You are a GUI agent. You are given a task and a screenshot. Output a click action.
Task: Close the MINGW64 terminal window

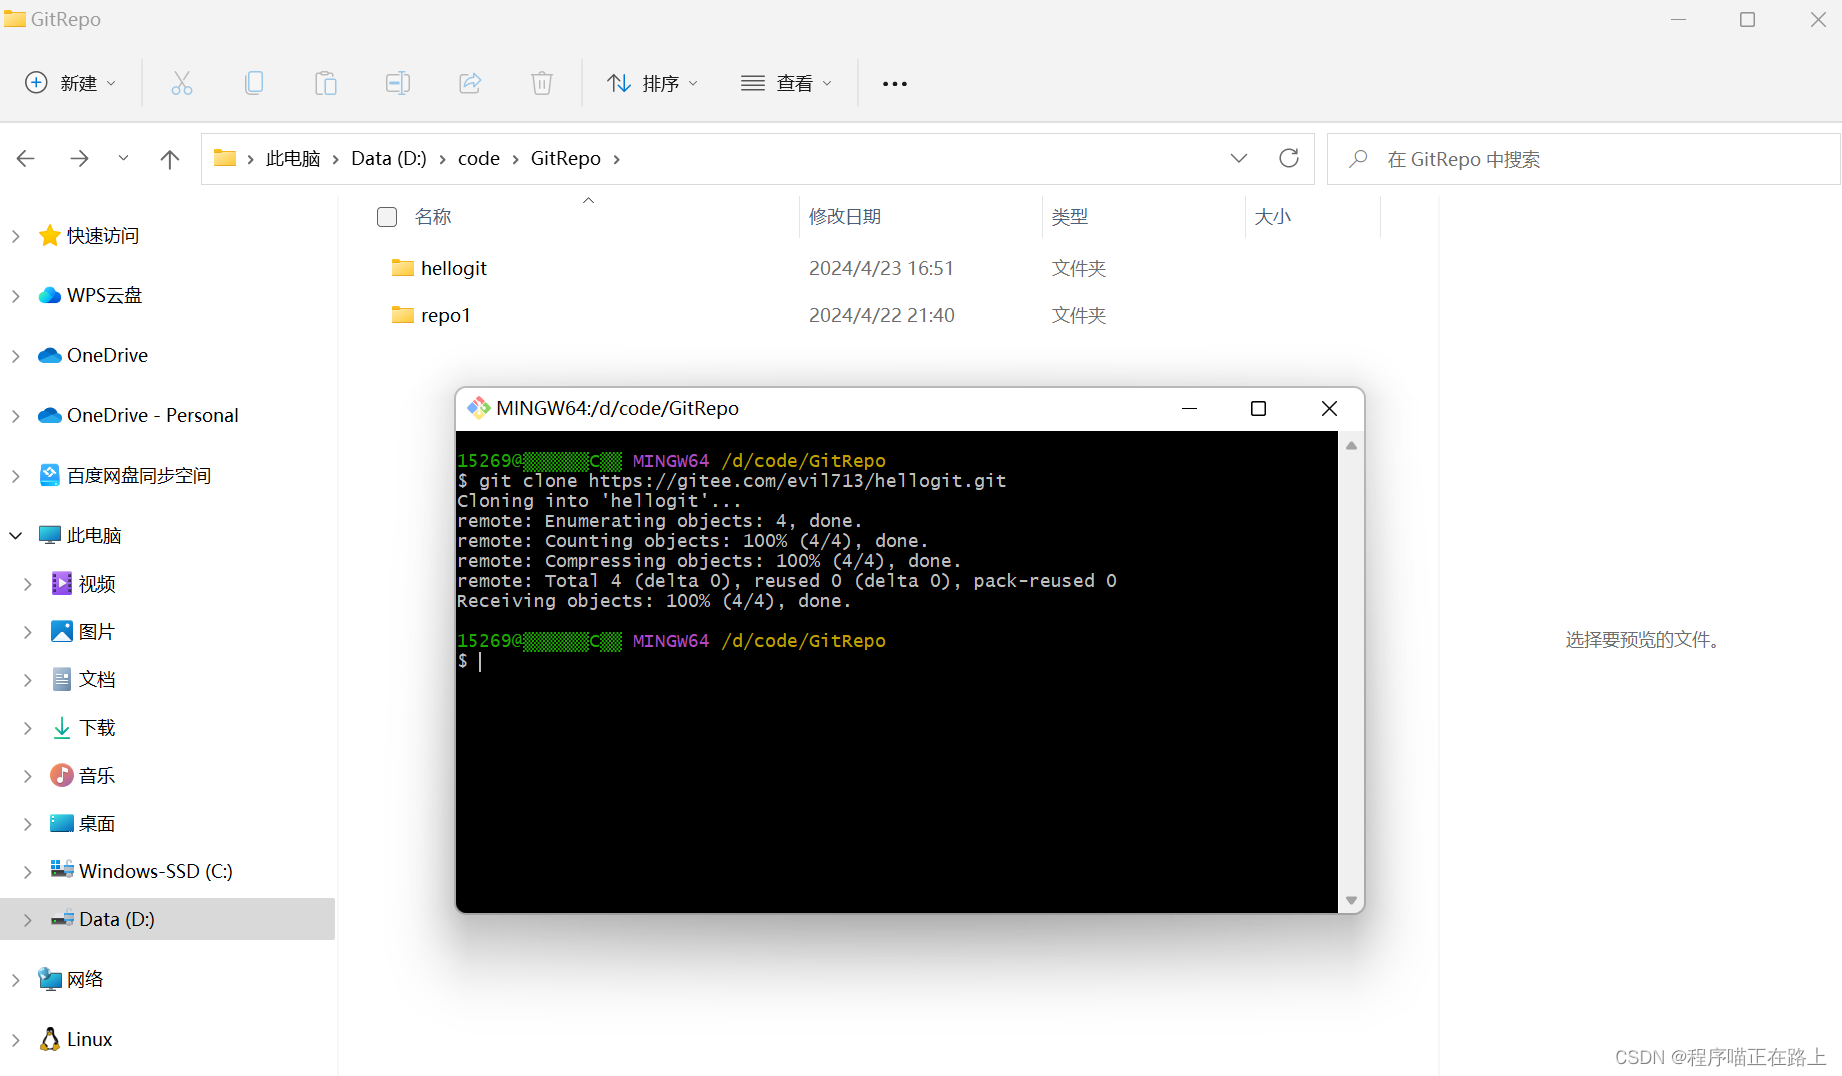coord(1329,408)
